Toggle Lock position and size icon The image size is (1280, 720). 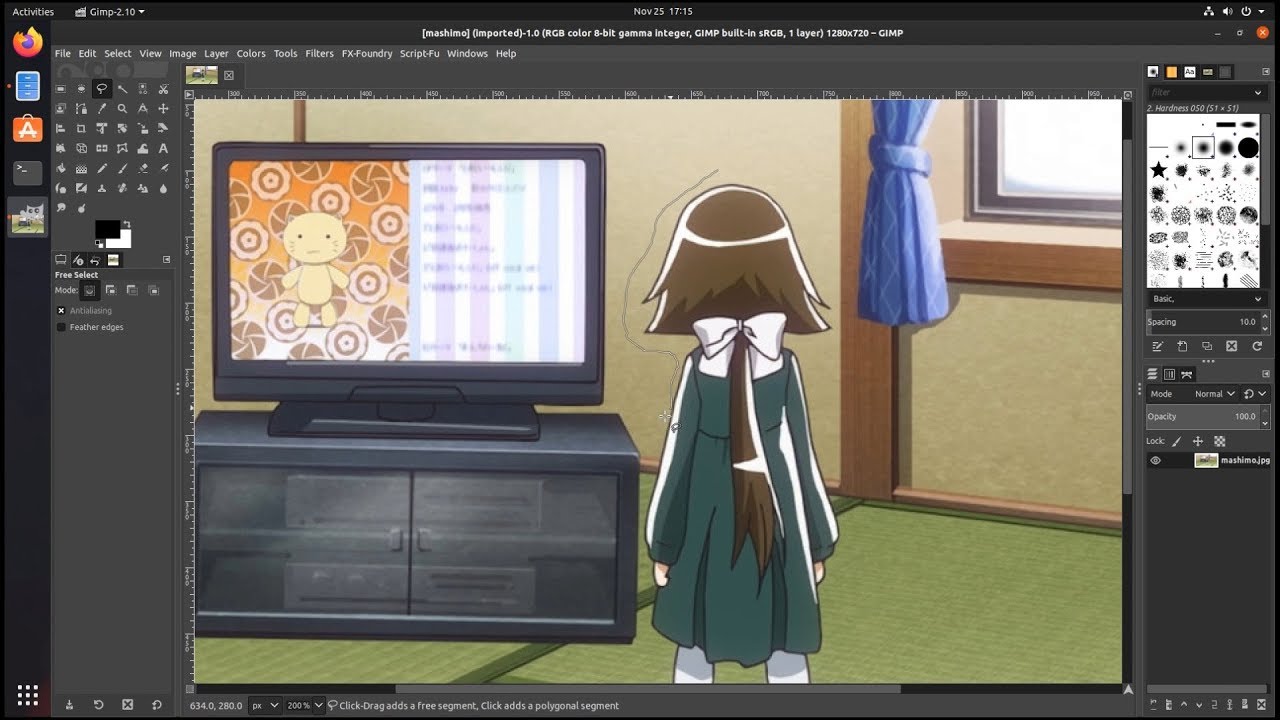coord(1198,441)
